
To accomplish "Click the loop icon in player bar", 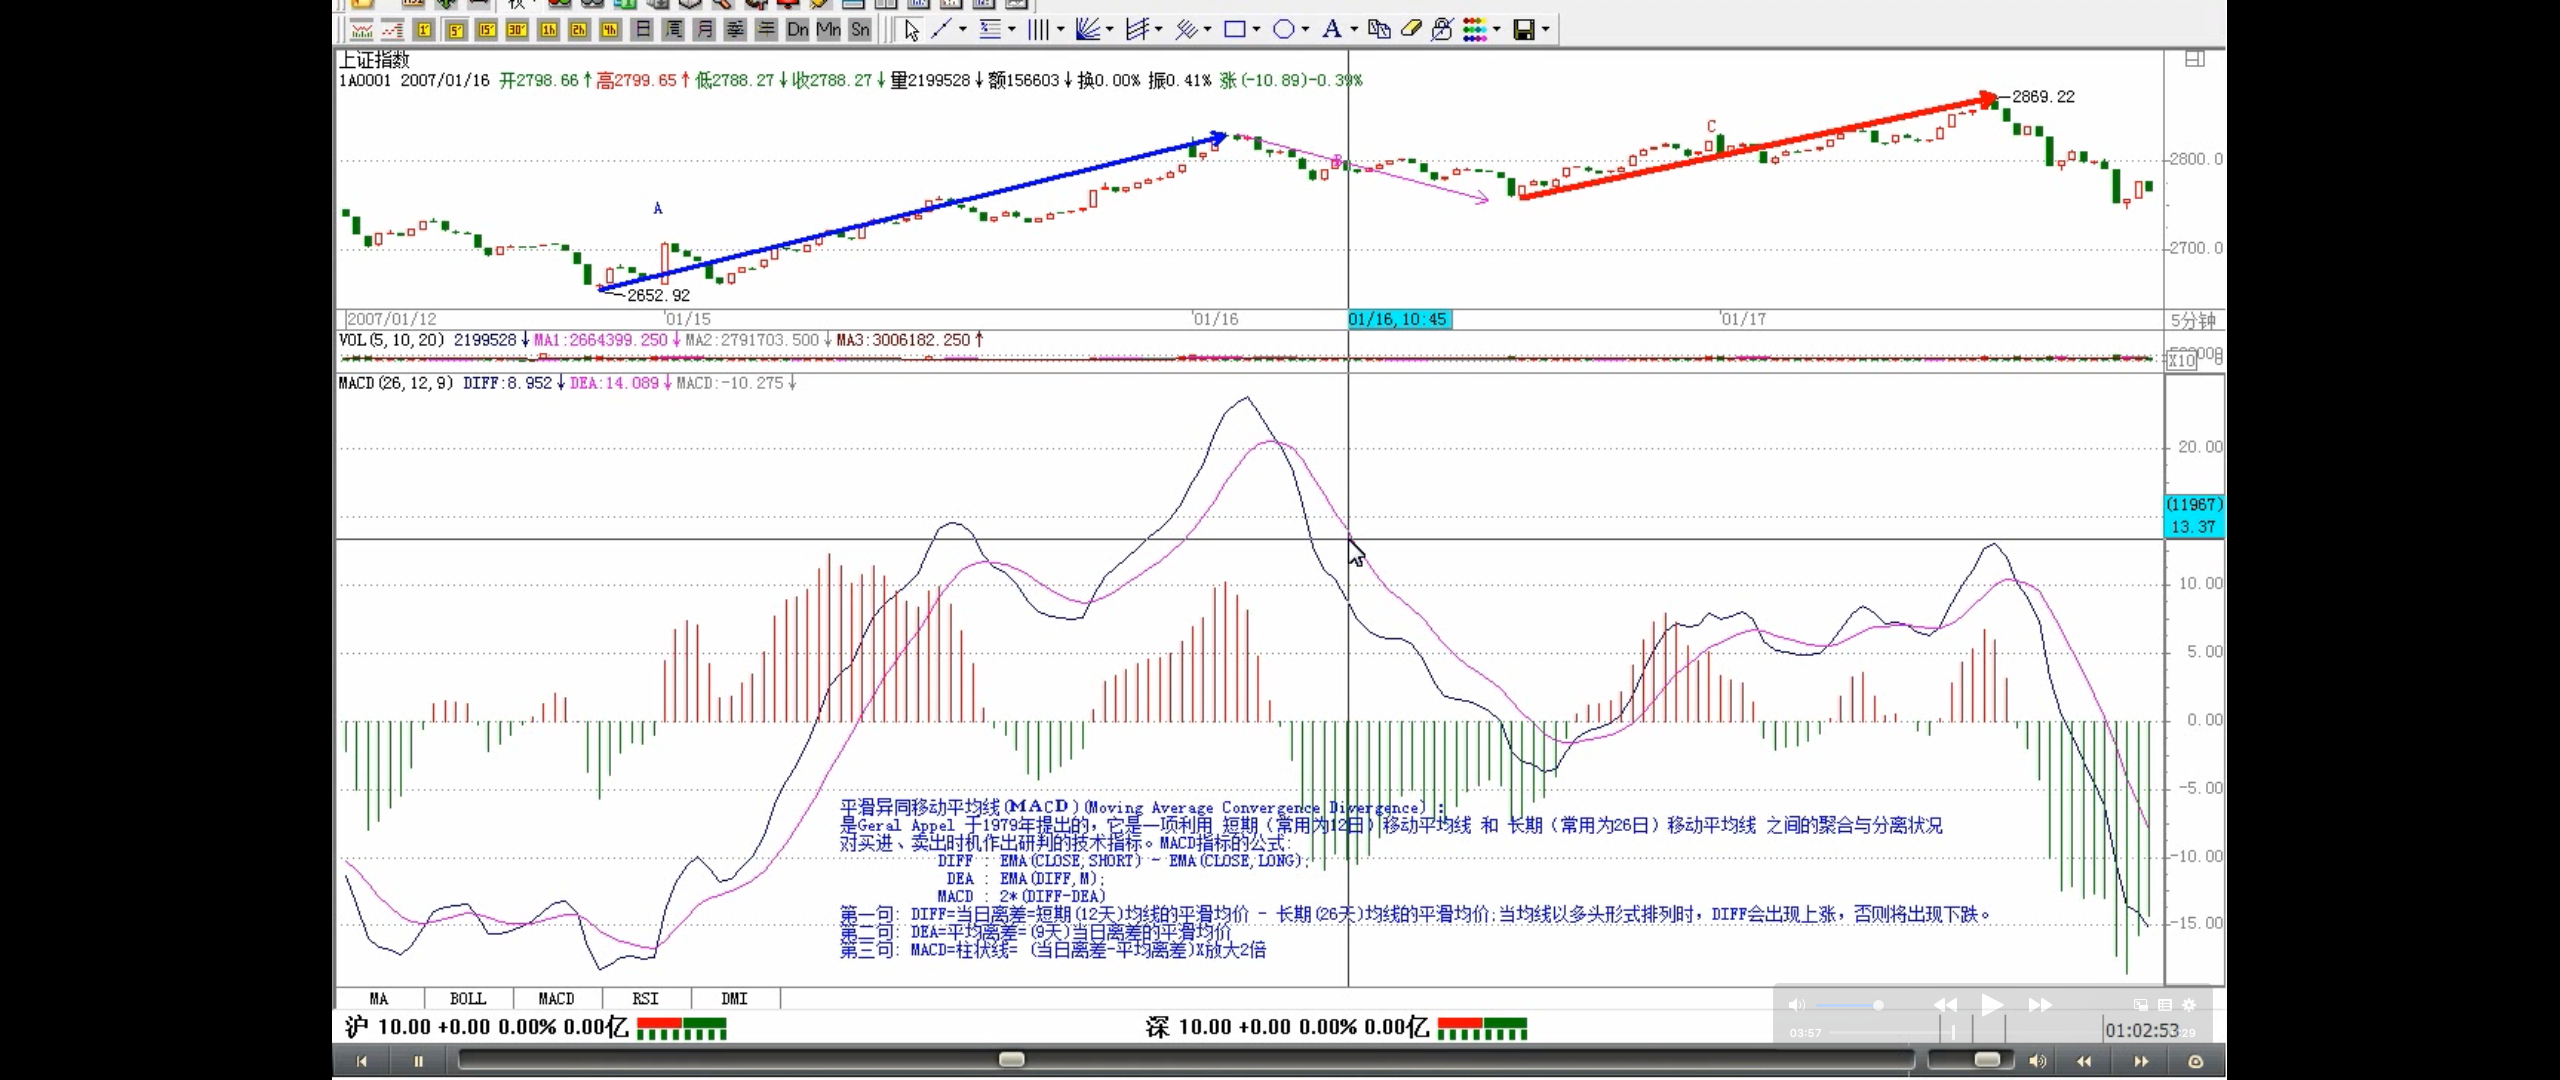I will pos(2196,1061).
